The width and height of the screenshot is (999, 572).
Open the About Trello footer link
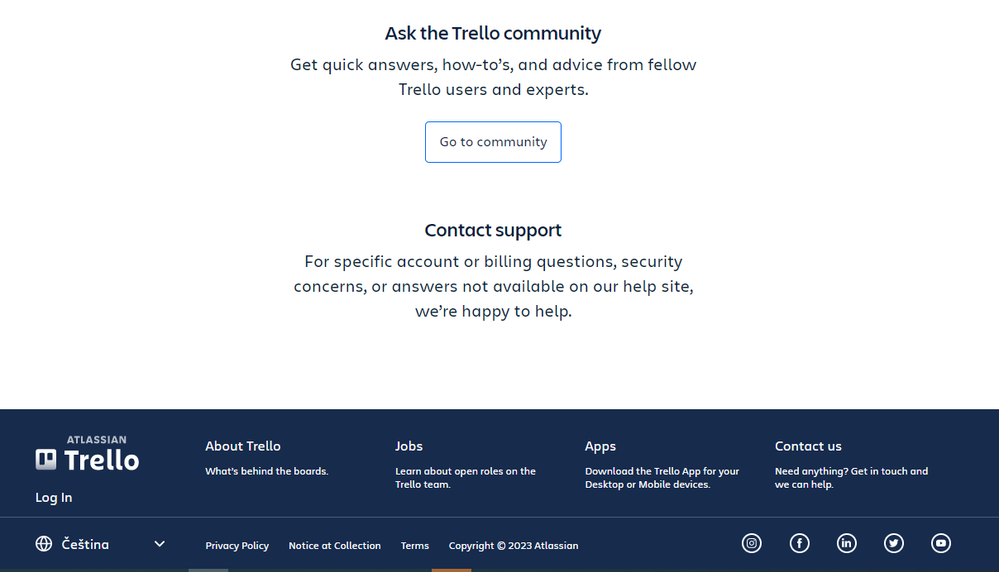pos(243,446)
